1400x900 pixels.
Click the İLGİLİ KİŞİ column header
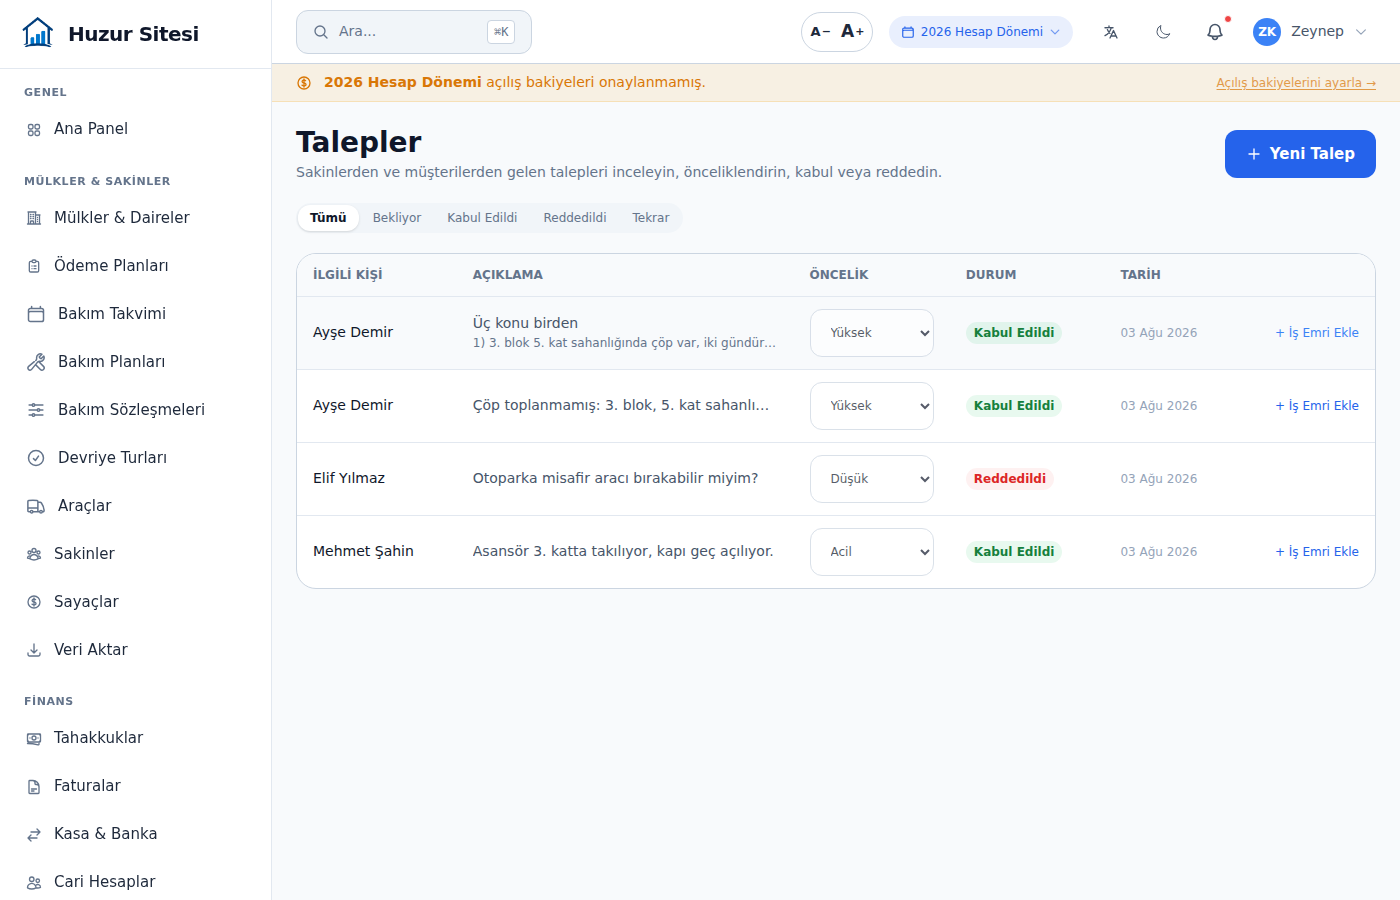(347, 275)
